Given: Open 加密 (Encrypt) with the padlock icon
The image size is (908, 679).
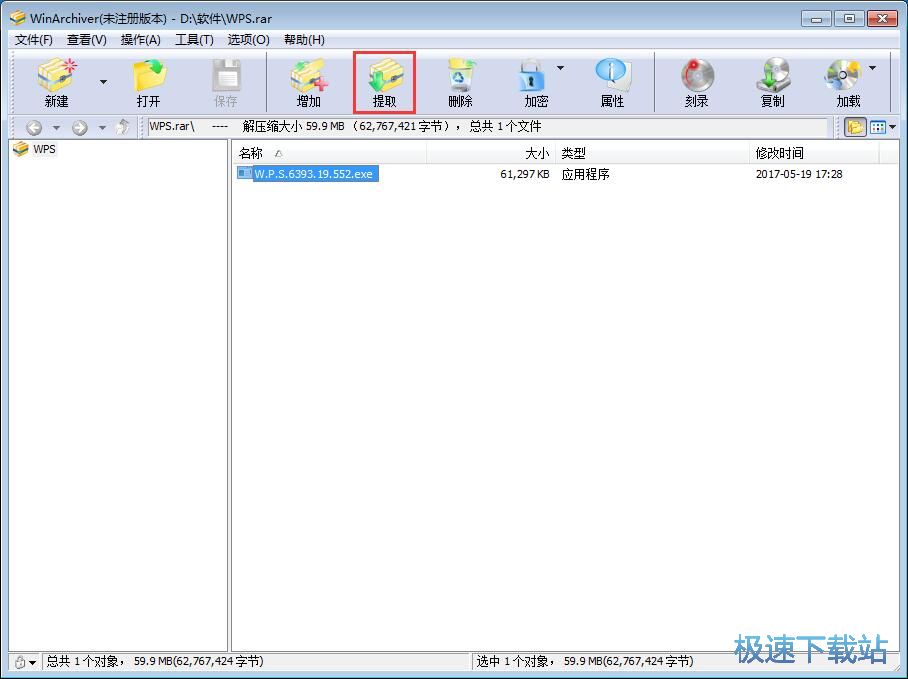Looking at the screenshot, I should [x=535, y=78].
